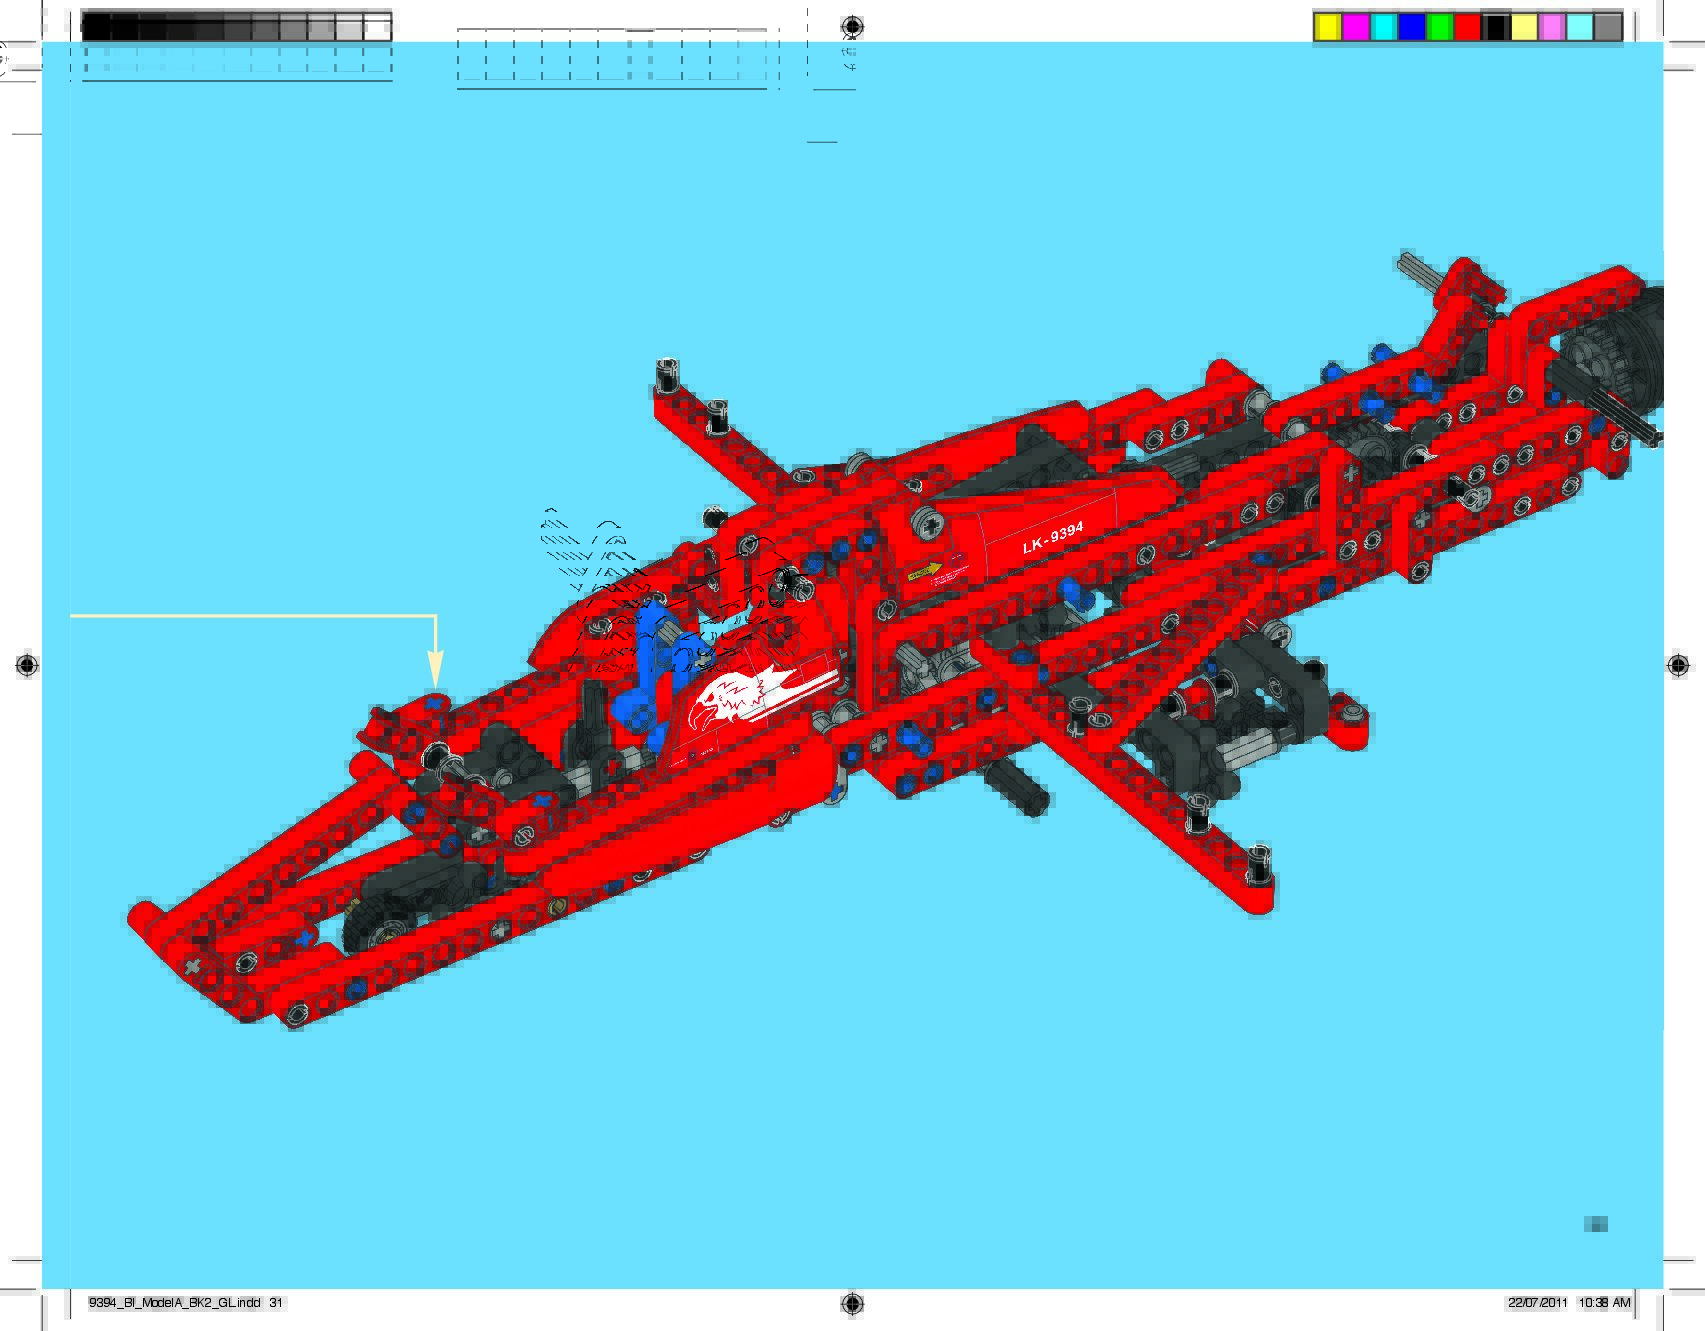The width and height of the screenshot is (1705, 1331).
Task: Choose the green swatch in the color bar
Action: coord(1439,27)
